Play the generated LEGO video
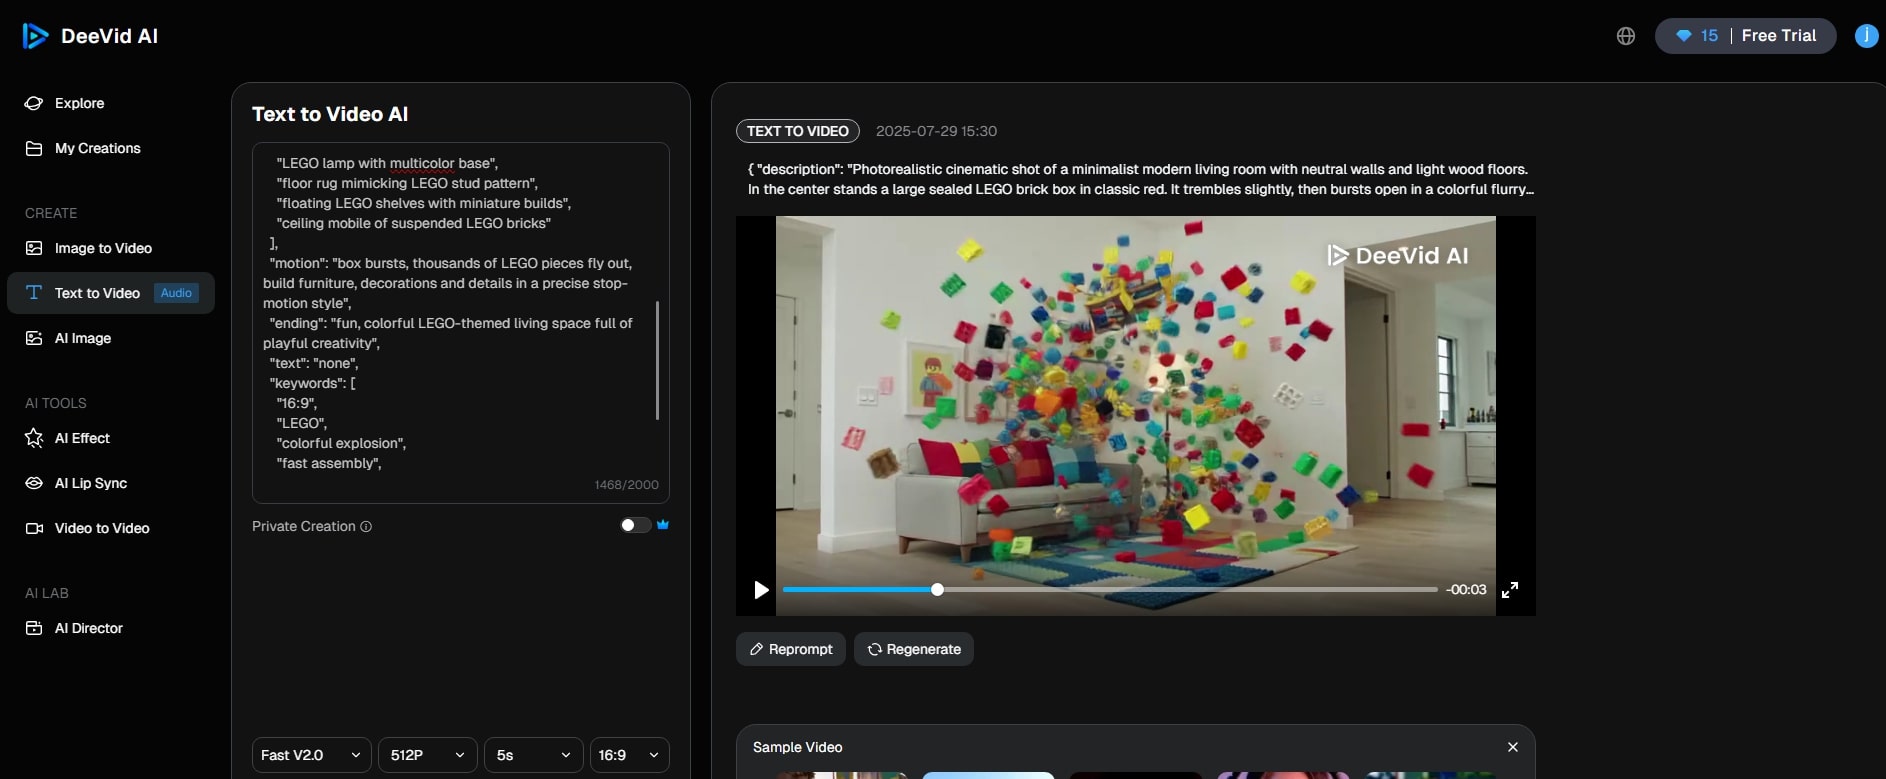1886x779 pixels. (761, 590)
